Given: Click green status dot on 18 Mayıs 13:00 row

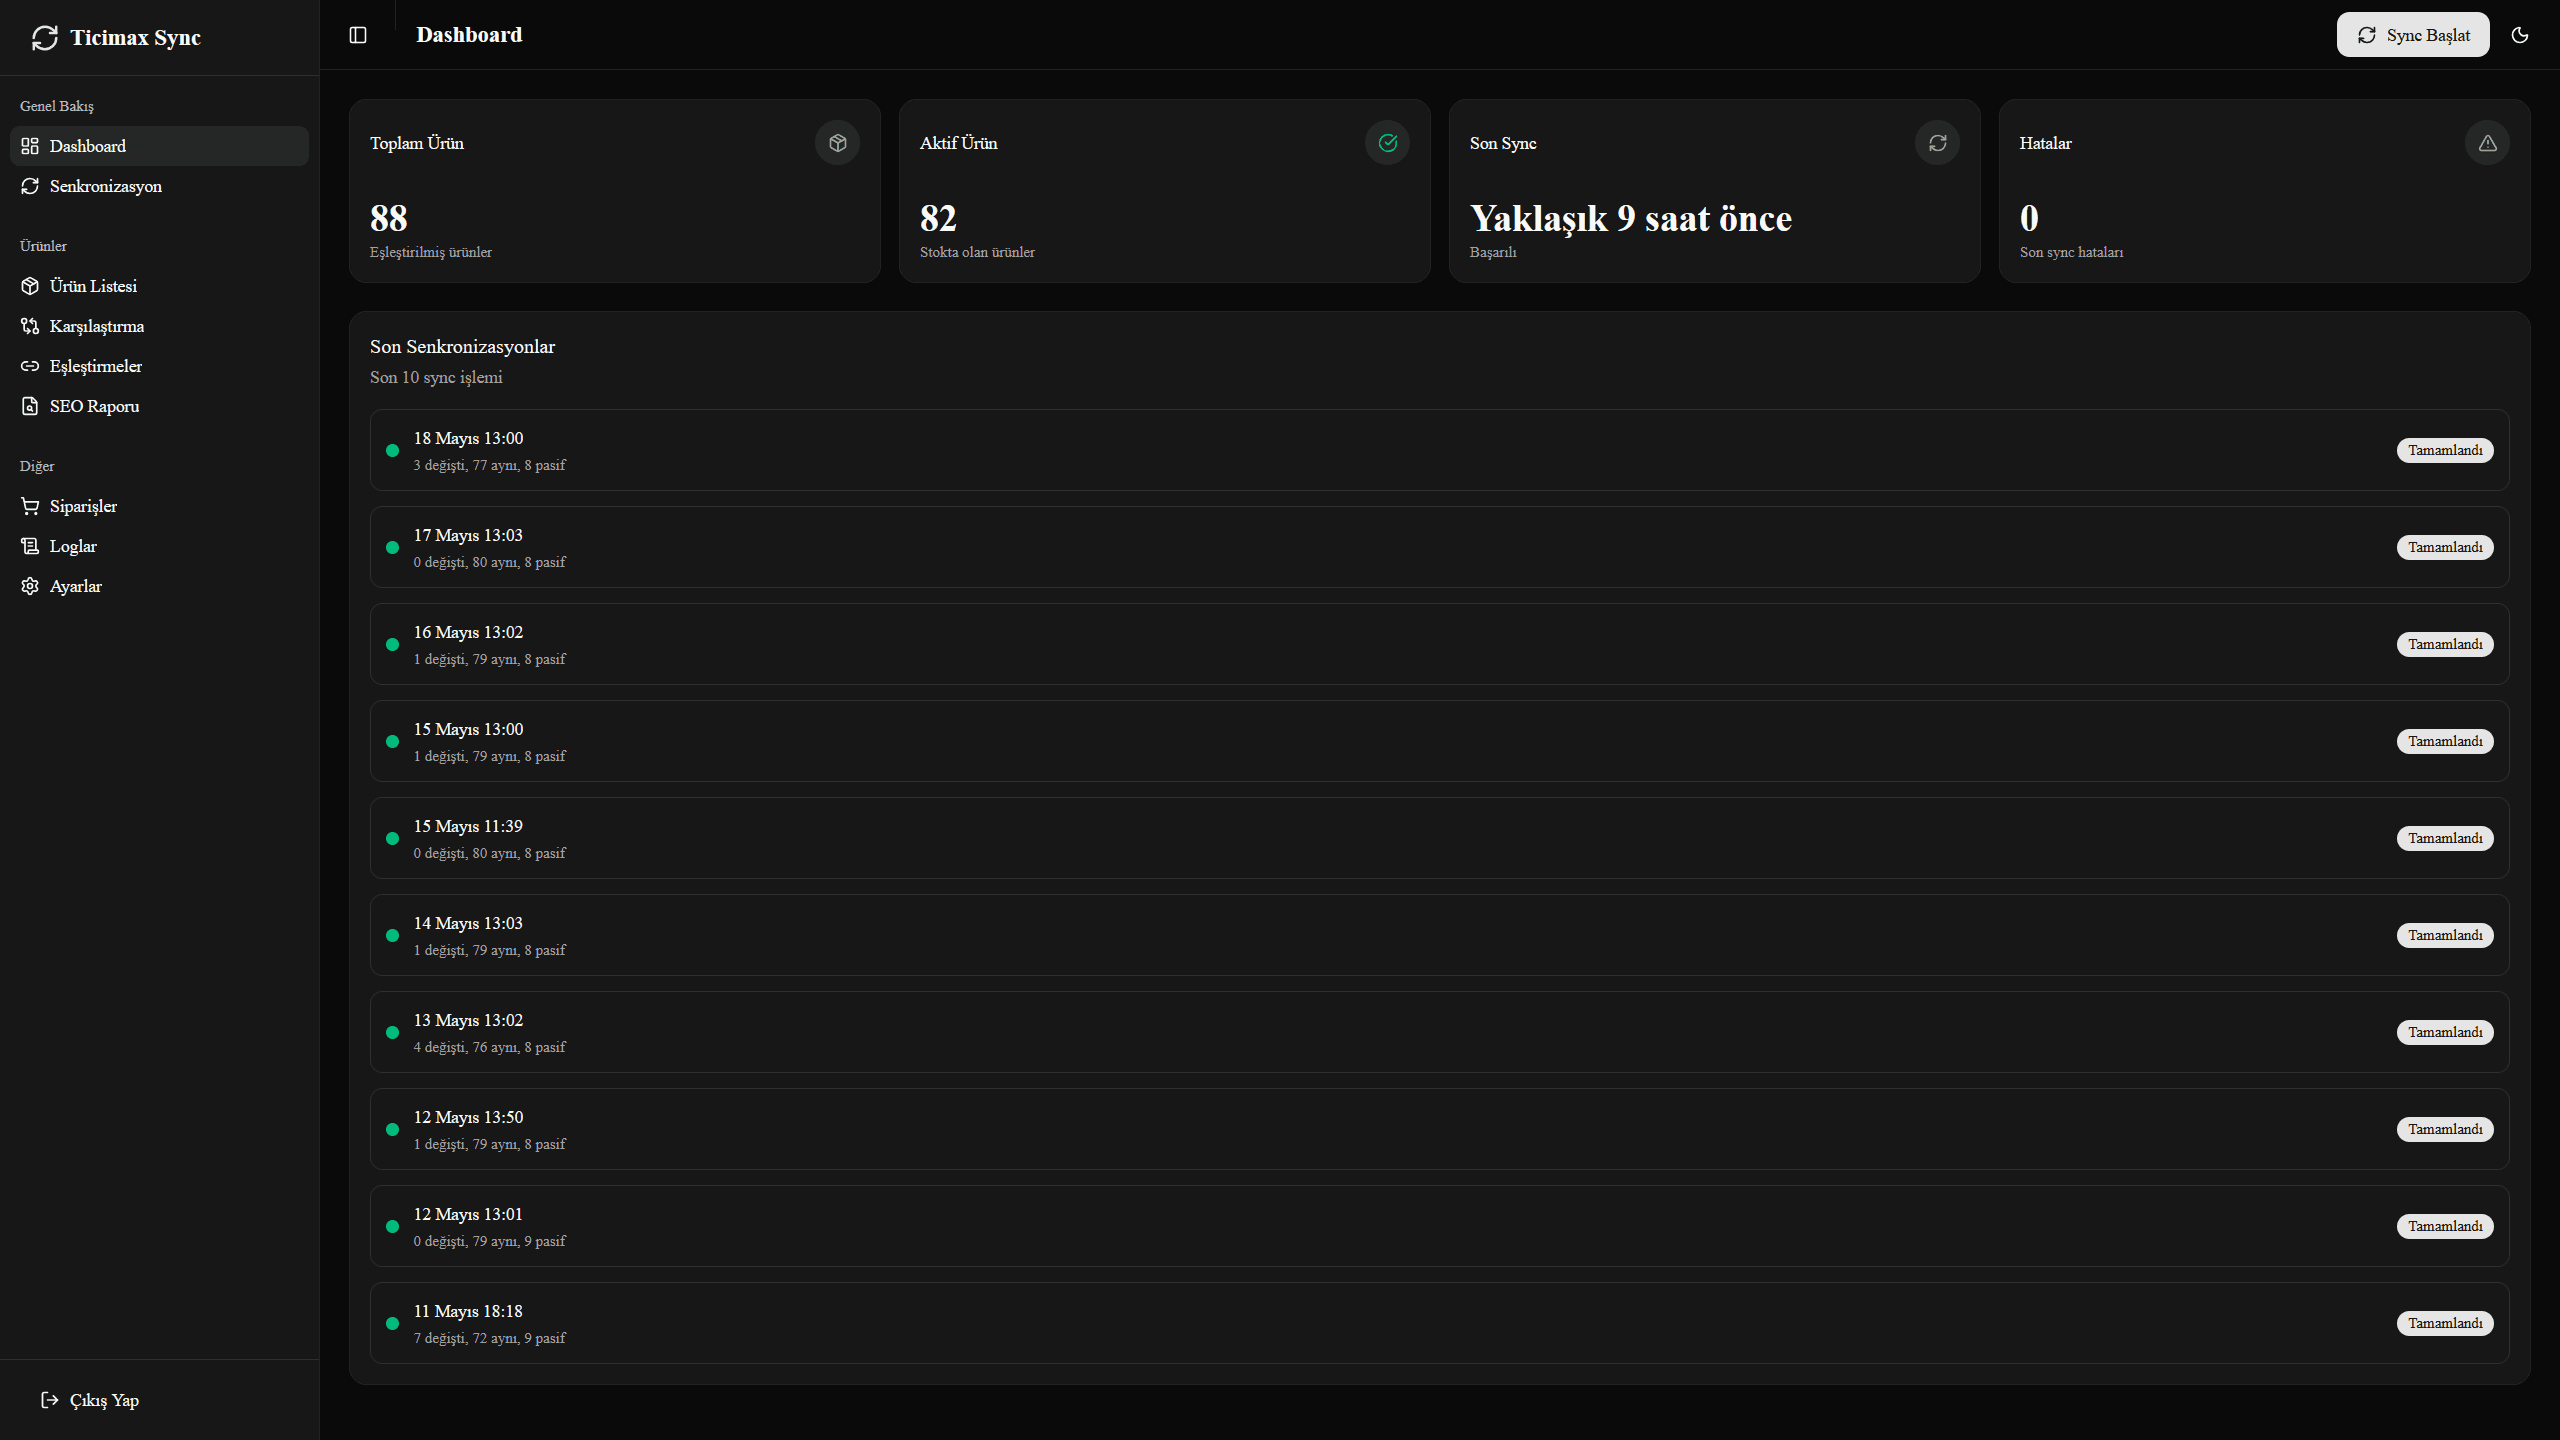Looking at the screenshot, I should [393, 451].
